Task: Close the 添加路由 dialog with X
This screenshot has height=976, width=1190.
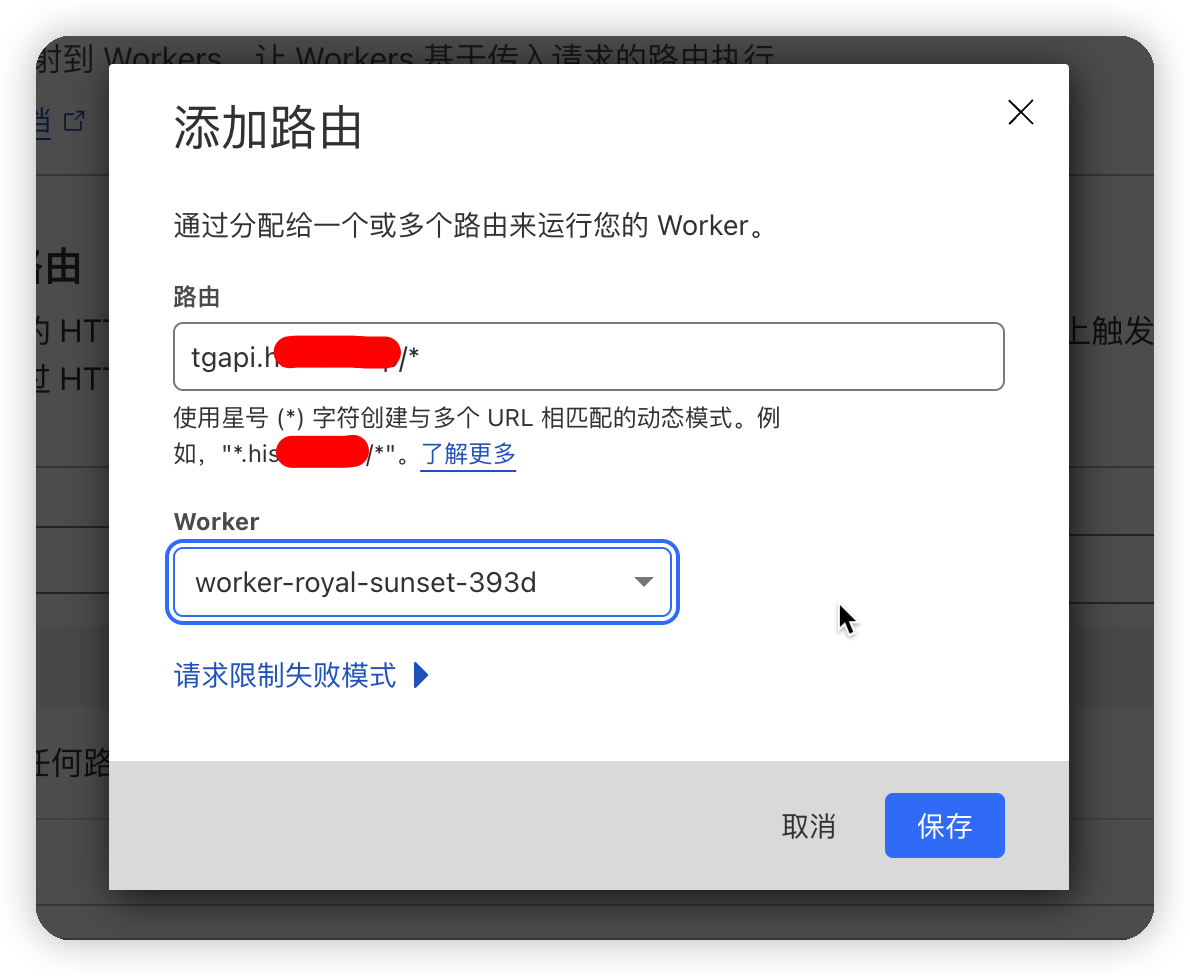Action: pos(1021,112)
